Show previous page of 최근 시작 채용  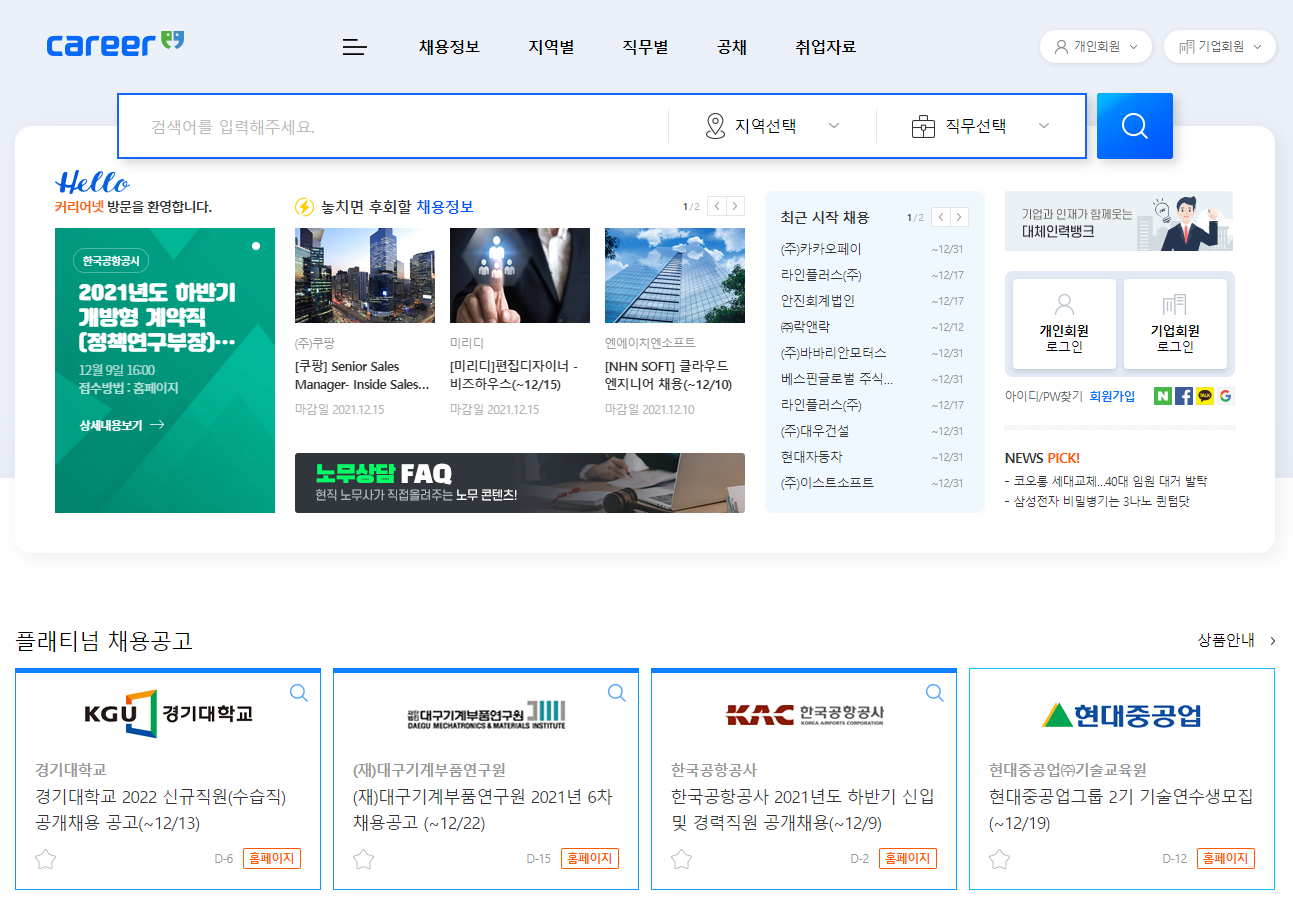click(941, 217)
